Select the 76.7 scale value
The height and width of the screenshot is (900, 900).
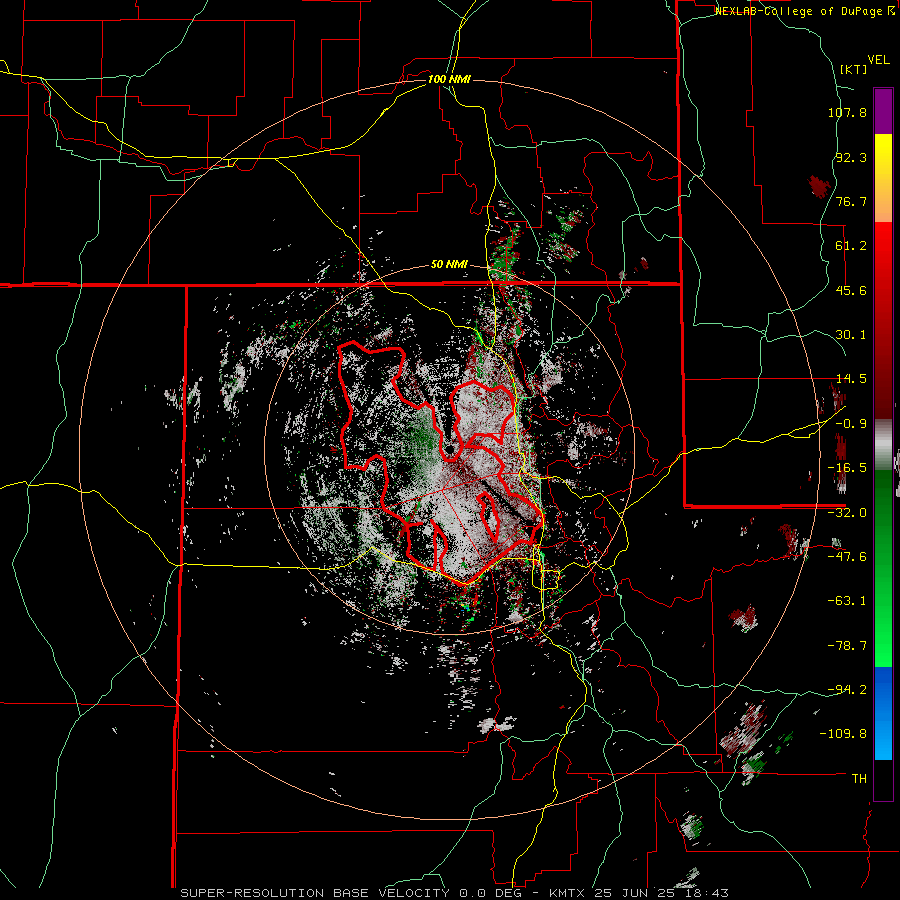[851, 201]
